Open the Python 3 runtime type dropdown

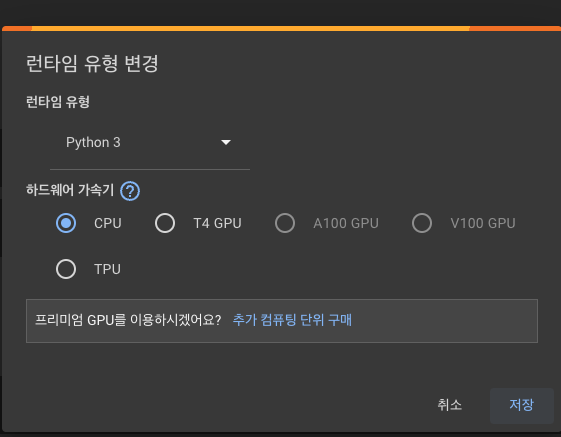point(150,142)
